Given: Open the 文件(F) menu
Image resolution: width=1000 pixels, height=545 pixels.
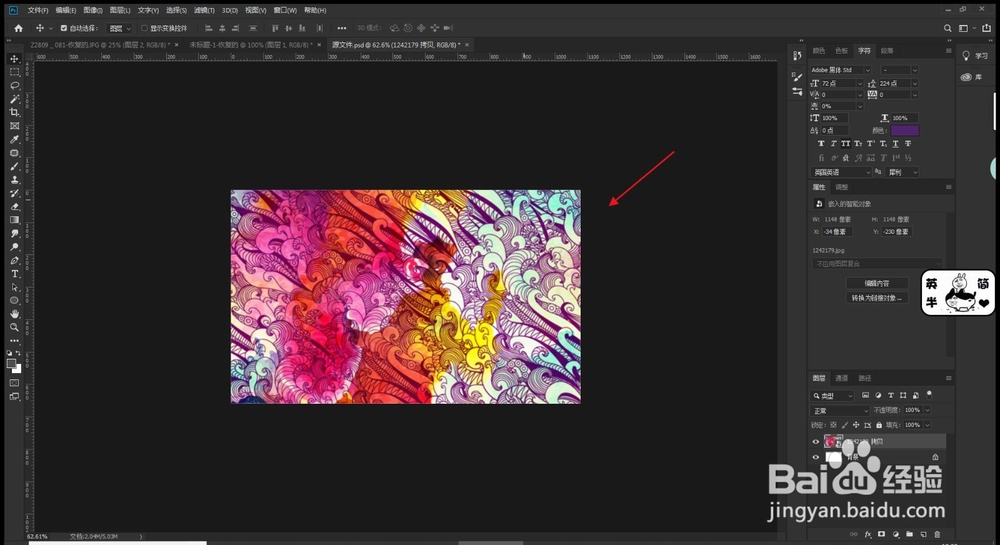Looking at the screenshot, I should [x=38, y=10].
